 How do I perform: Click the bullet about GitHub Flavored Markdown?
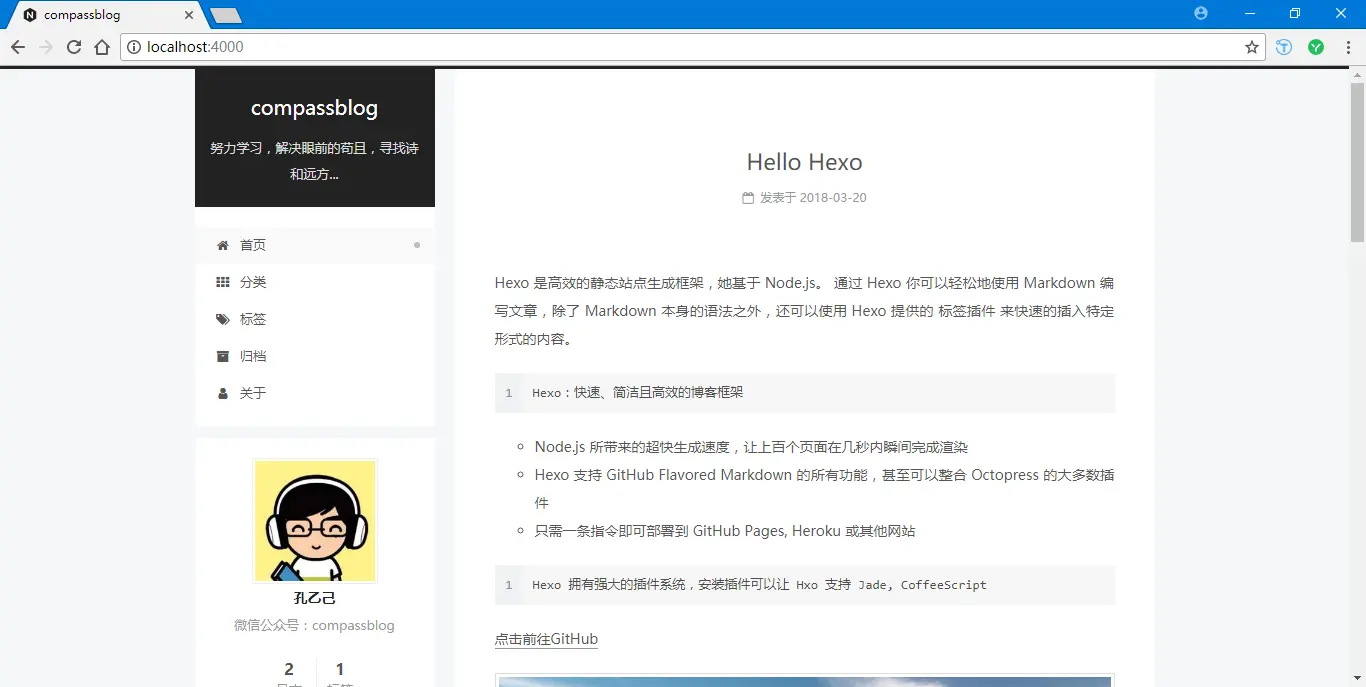click(x=824, y=489)
